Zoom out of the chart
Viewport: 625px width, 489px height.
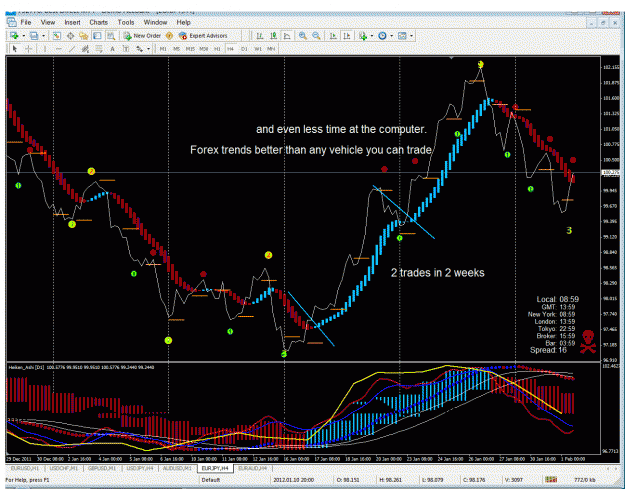pyautogui.click(x=316, y=36)
